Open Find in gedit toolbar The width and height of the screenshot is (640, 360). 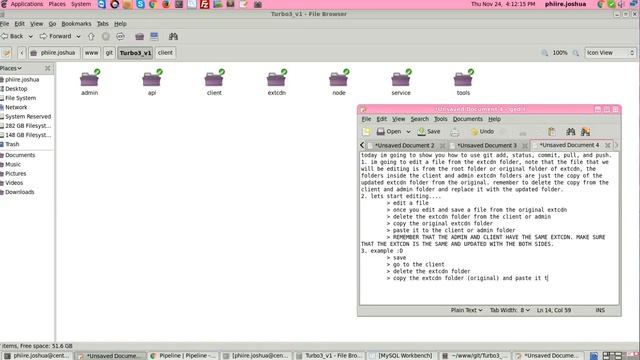[571, 131]
